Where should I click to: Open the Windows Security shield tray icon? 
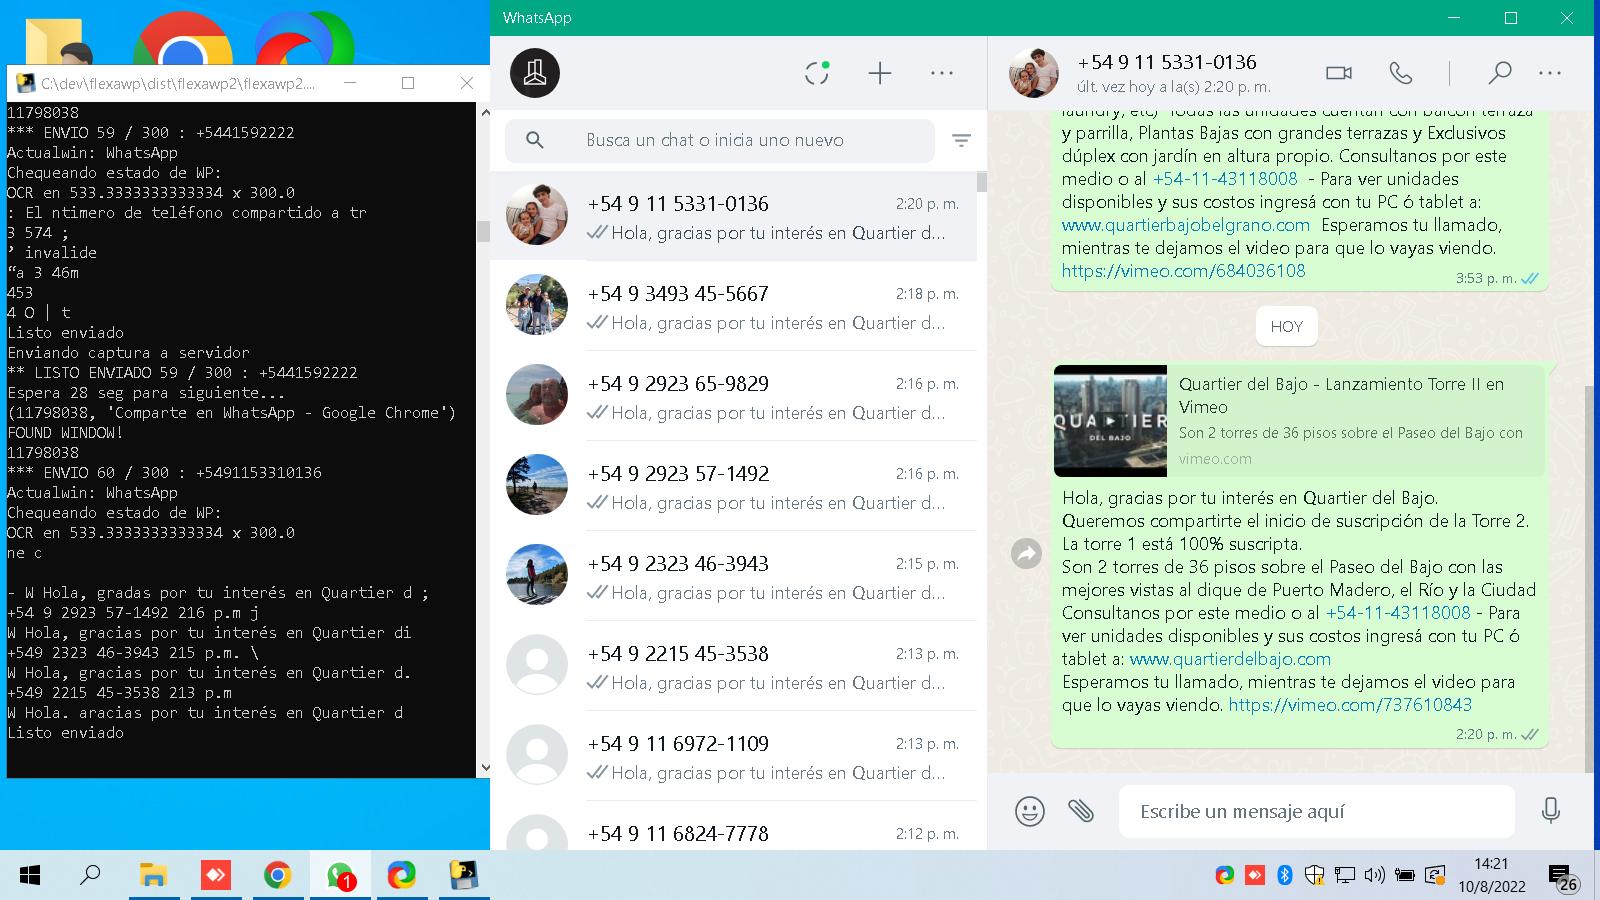(x=1315, y=876)
